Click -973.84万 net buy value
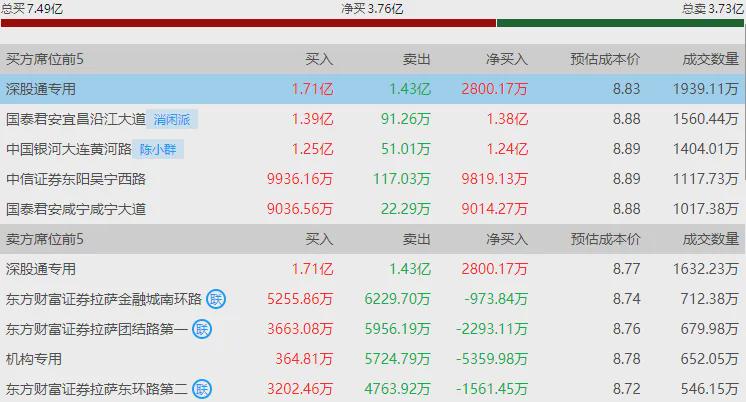Screen dimensions: 746x402 [496, 299]
